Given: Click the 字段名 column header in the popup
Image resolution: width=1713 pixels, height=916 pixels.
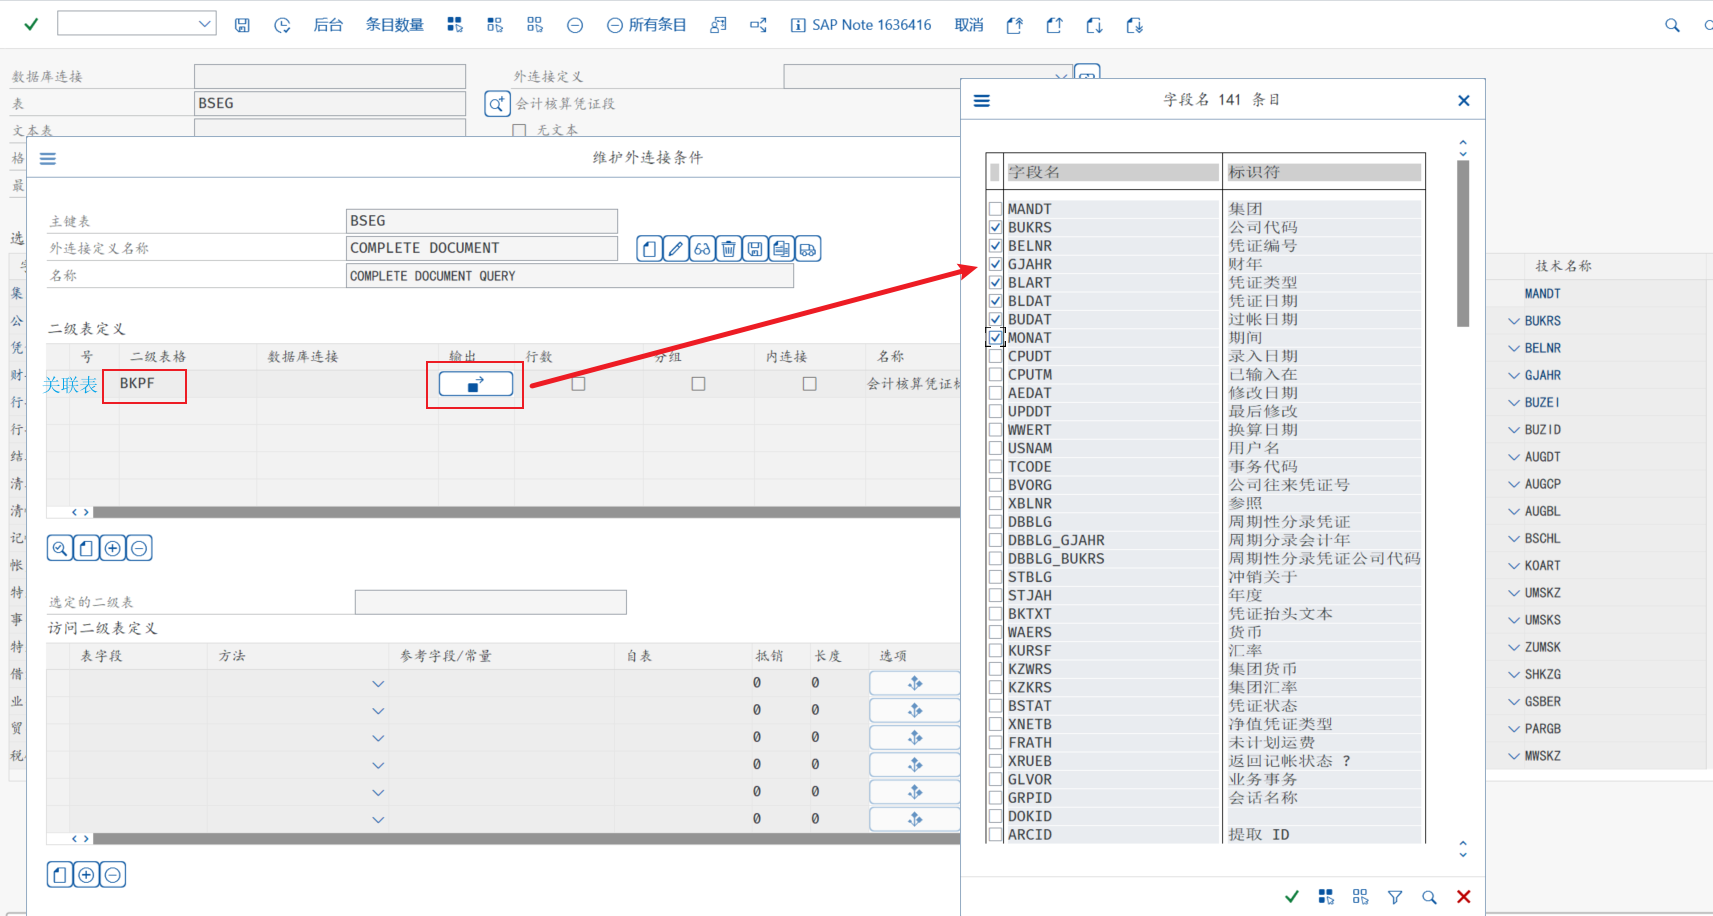Looking at the screenshot, I should tap(1112, 172).
